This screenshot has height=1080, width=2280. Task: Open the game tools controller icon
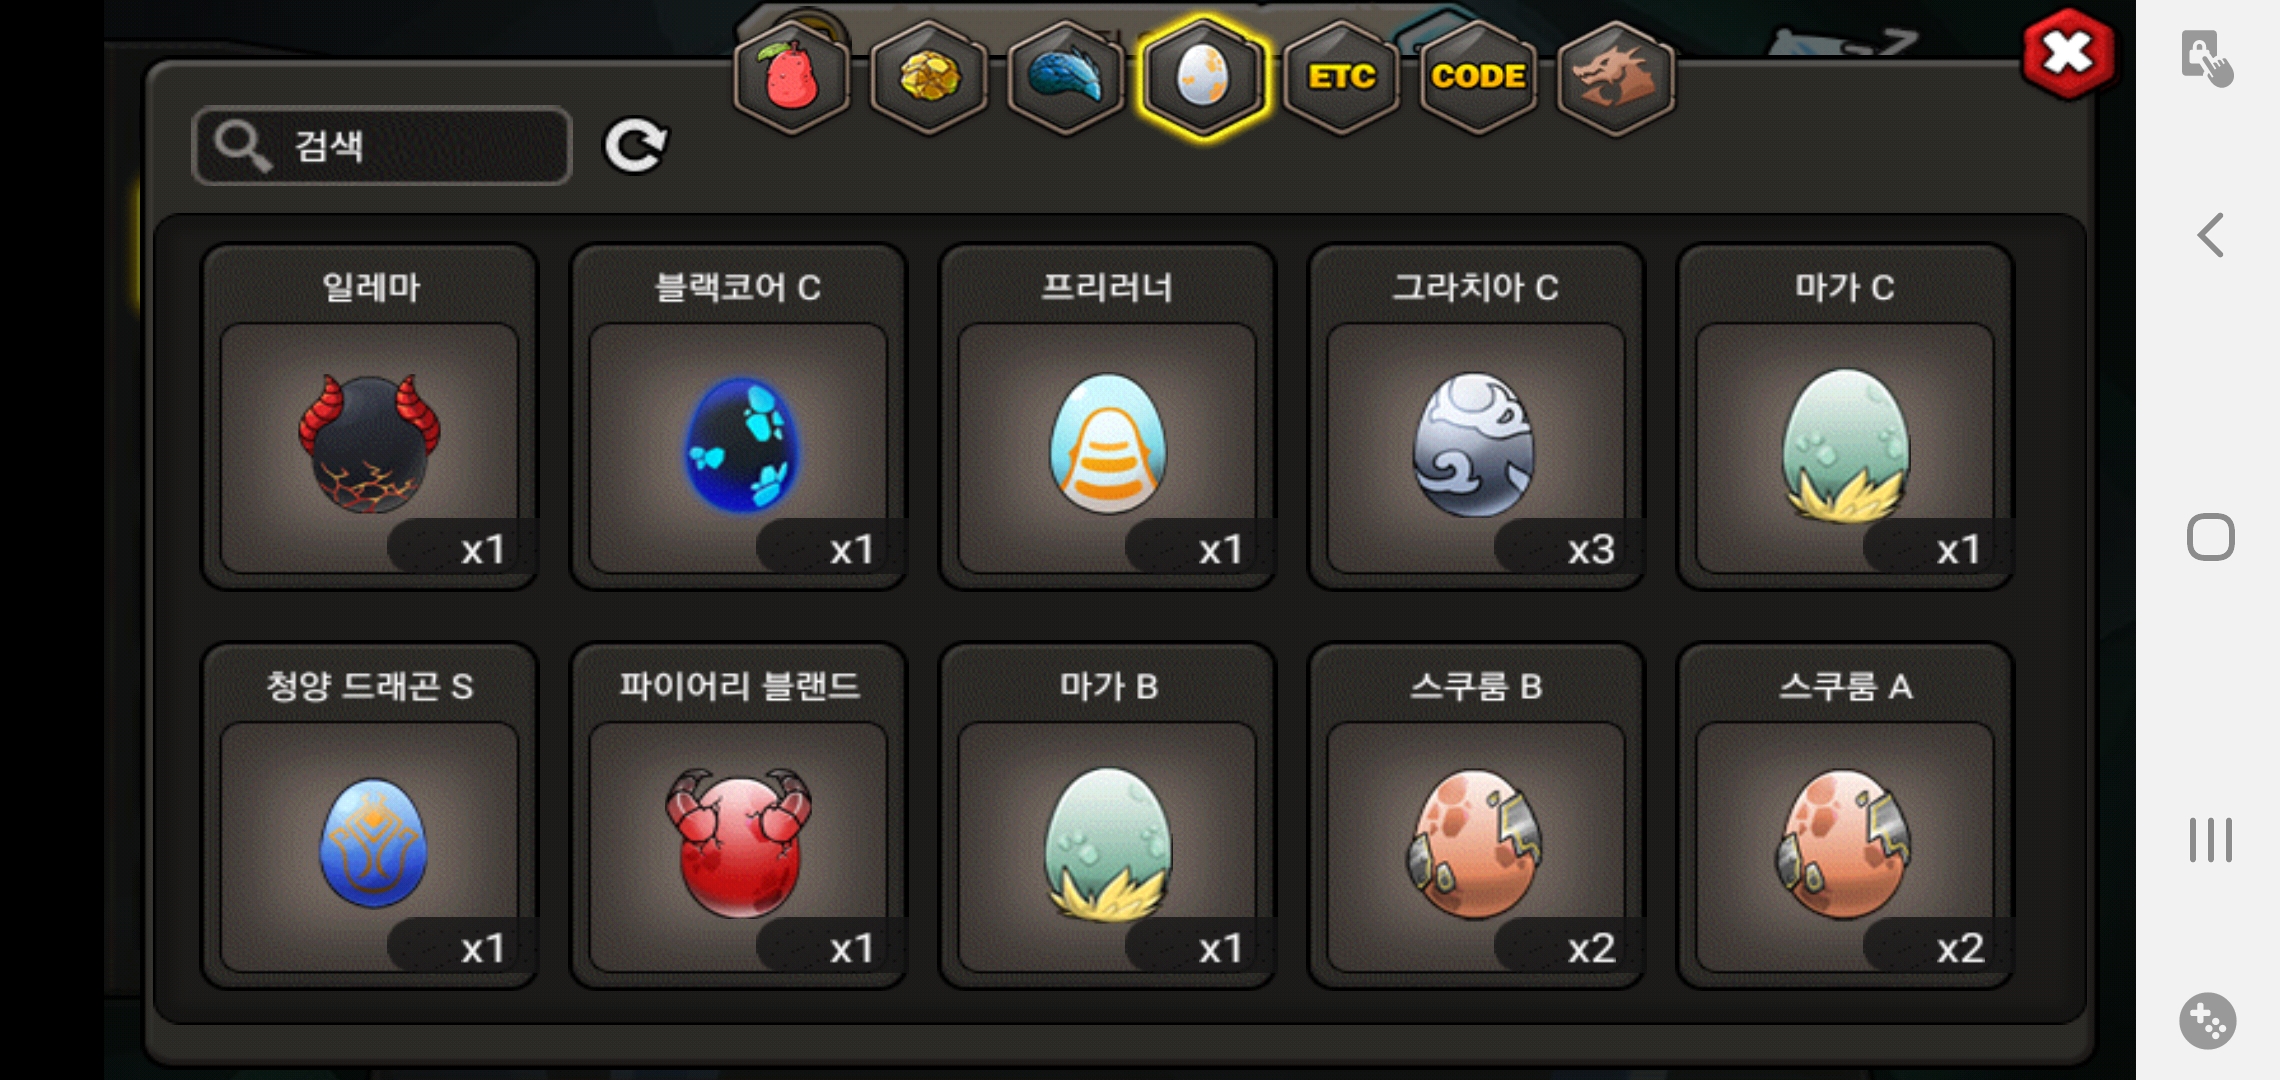pos(2208,1021)
